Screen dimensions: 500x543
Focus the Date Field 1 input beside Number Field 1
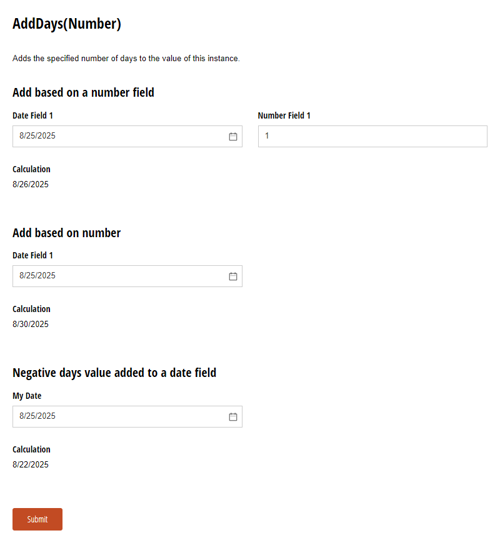127,136
